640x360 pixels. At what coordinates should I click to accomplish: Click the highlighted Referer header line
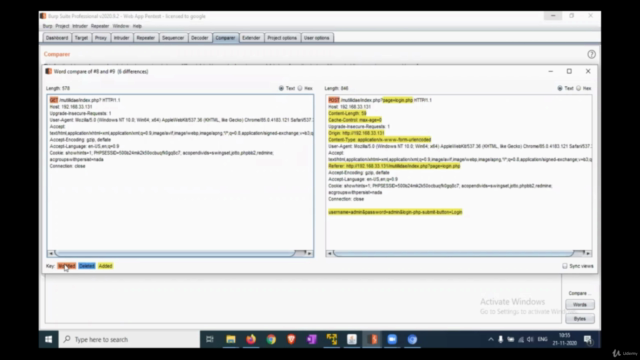(394, 166)
